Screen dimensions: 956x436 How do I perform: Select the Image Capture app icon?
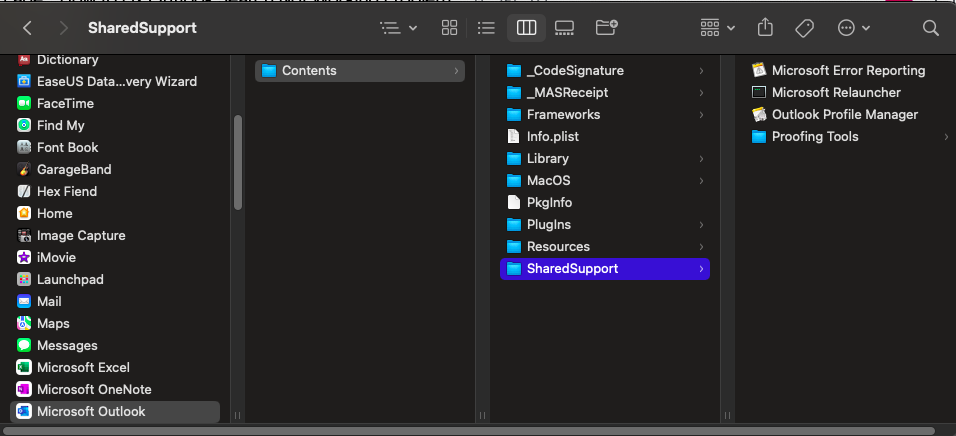(x=24, y=235)
